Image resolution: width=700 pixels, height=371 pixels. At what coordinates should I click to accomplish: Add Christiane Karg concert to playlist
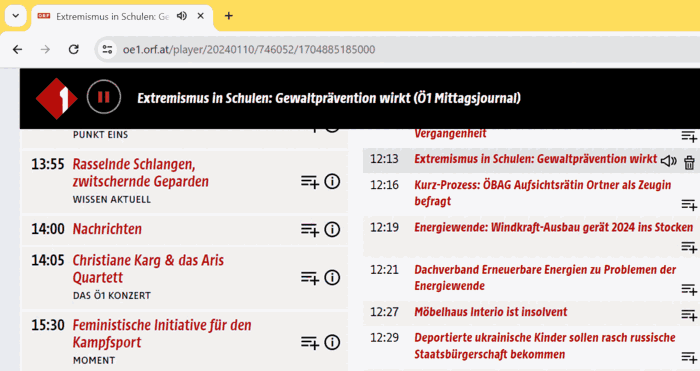coord(310,278)
